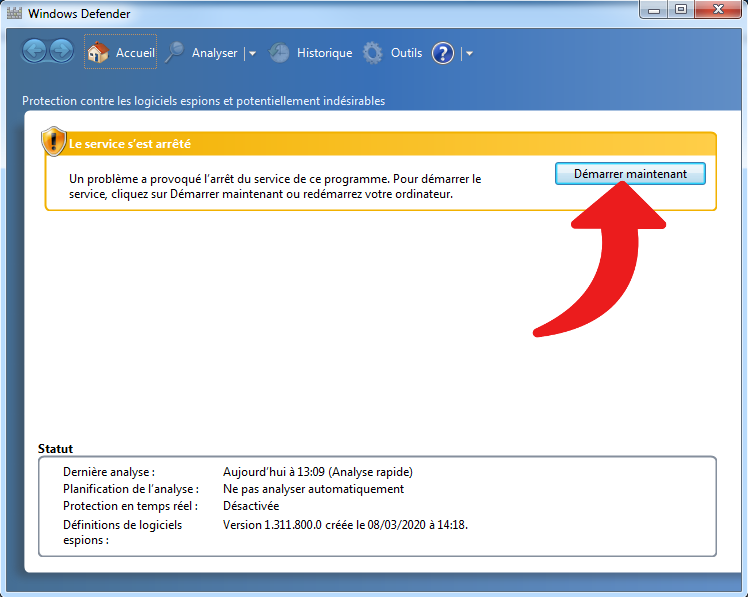The width and height of the screenshot is (748, 597).
Task: Minimize the Windows Defender window
Action: [654, 10]
